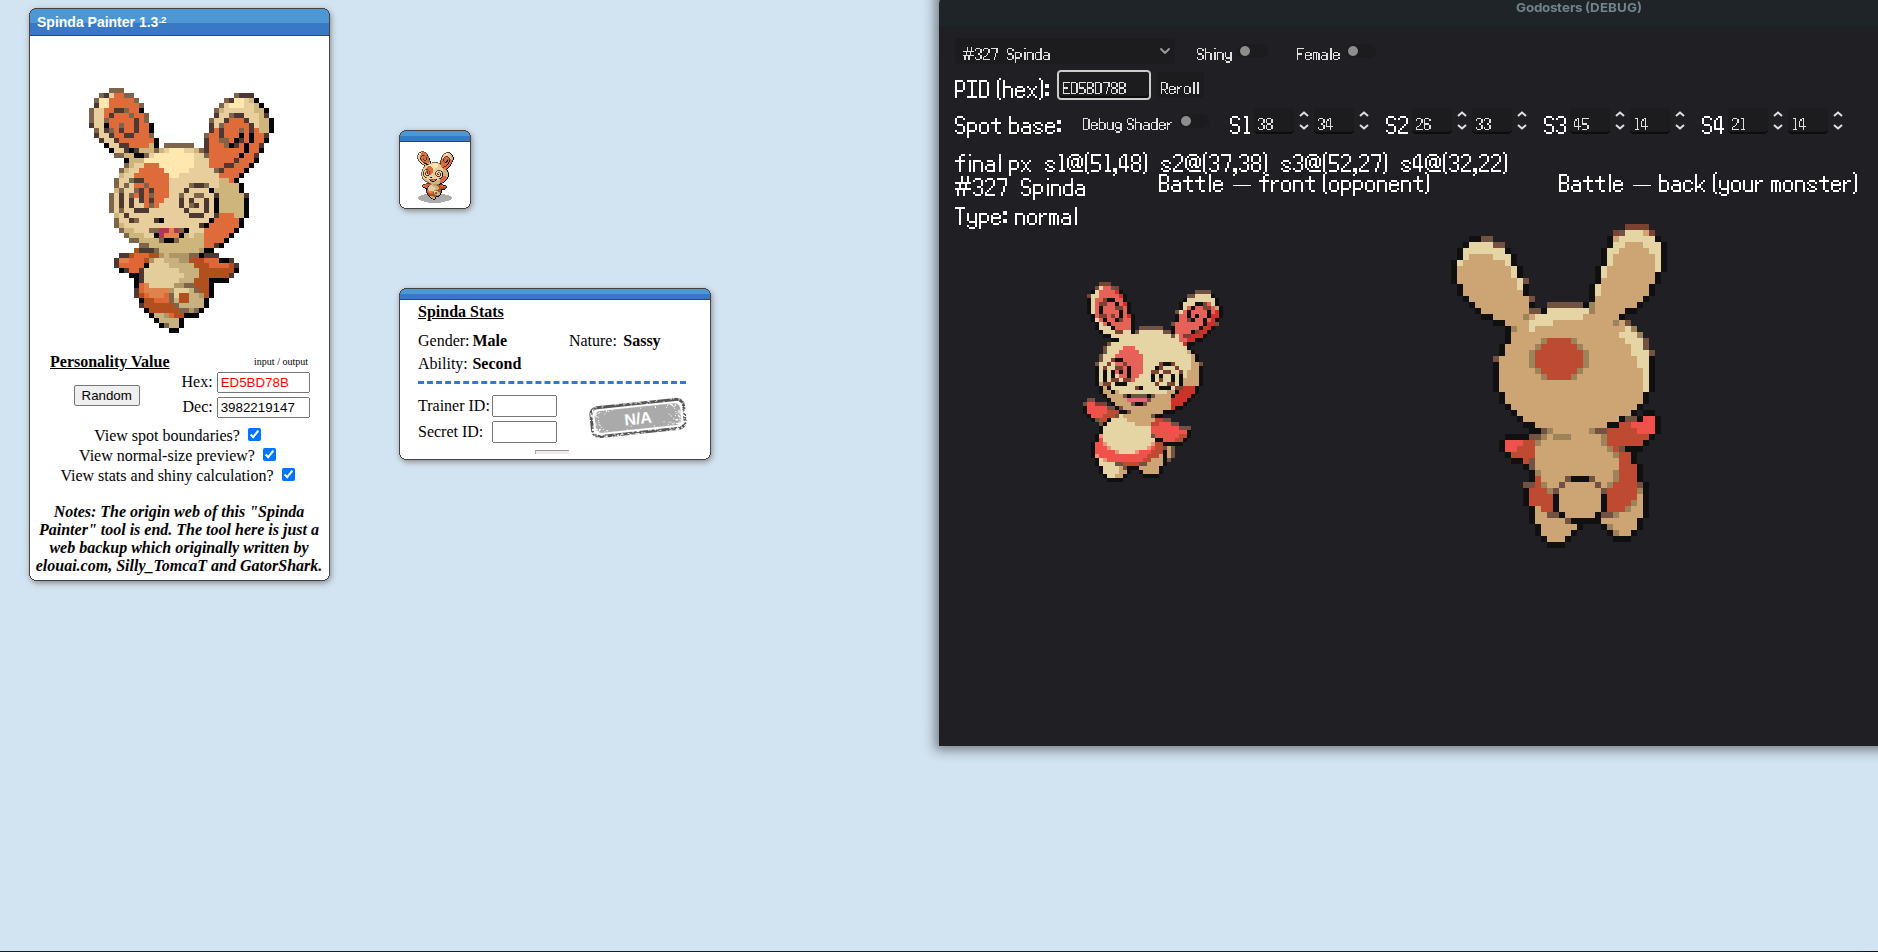This screenshot has height=952, width=1878.
Task: Toggle View stats and shiny calculation checkbox
Action: tap(288, 474)
